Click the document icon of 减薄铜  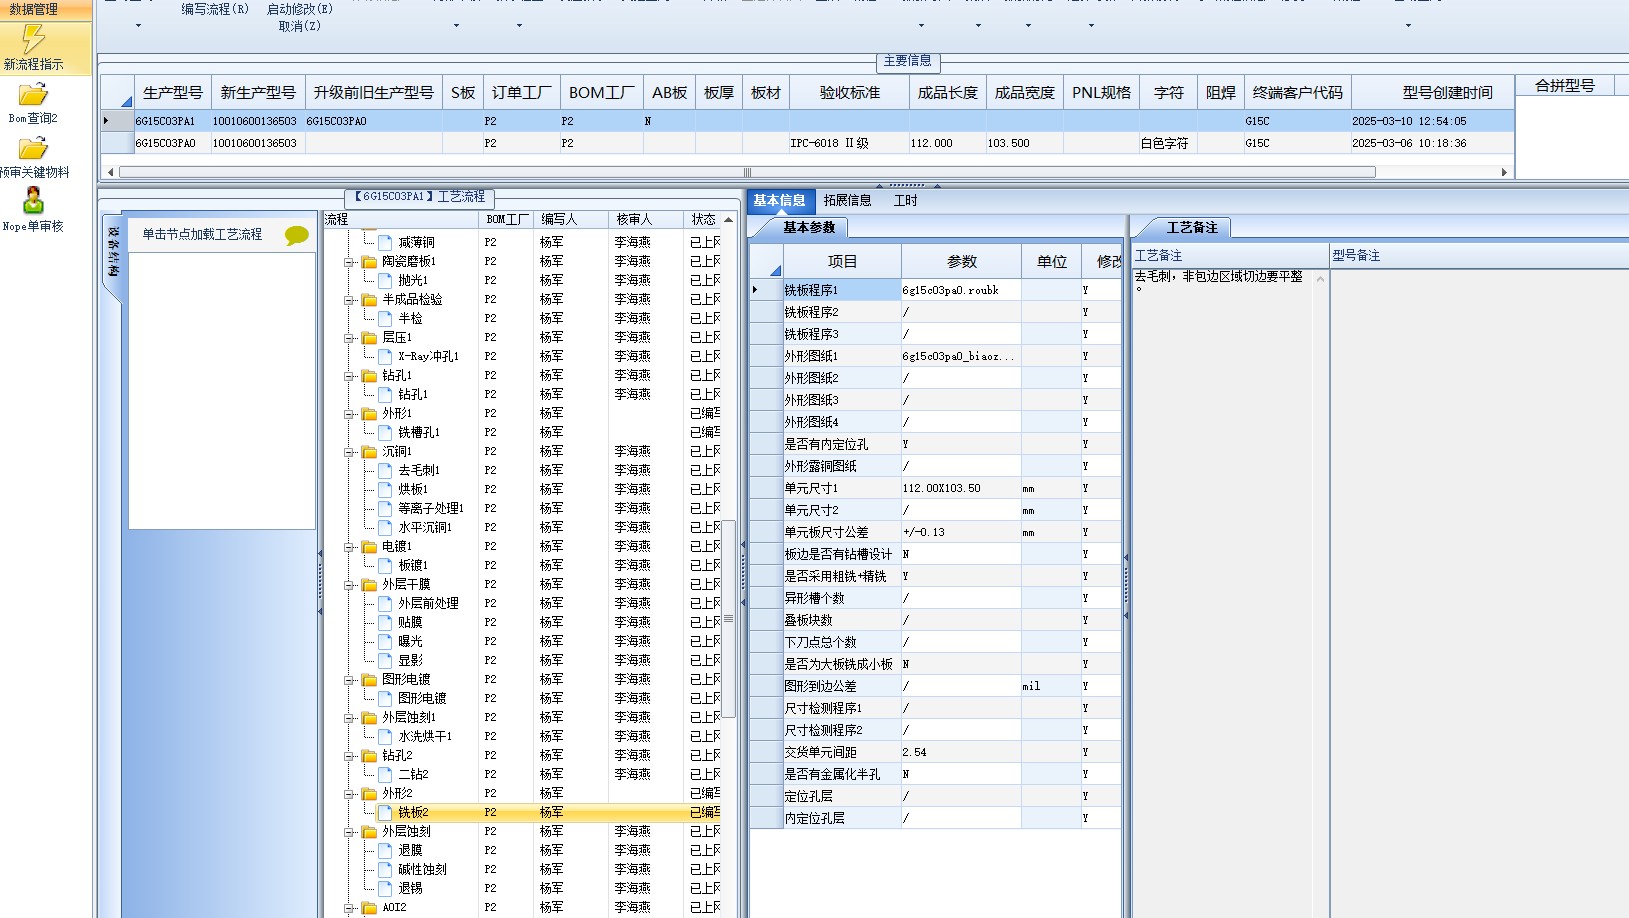coord(385,243)
